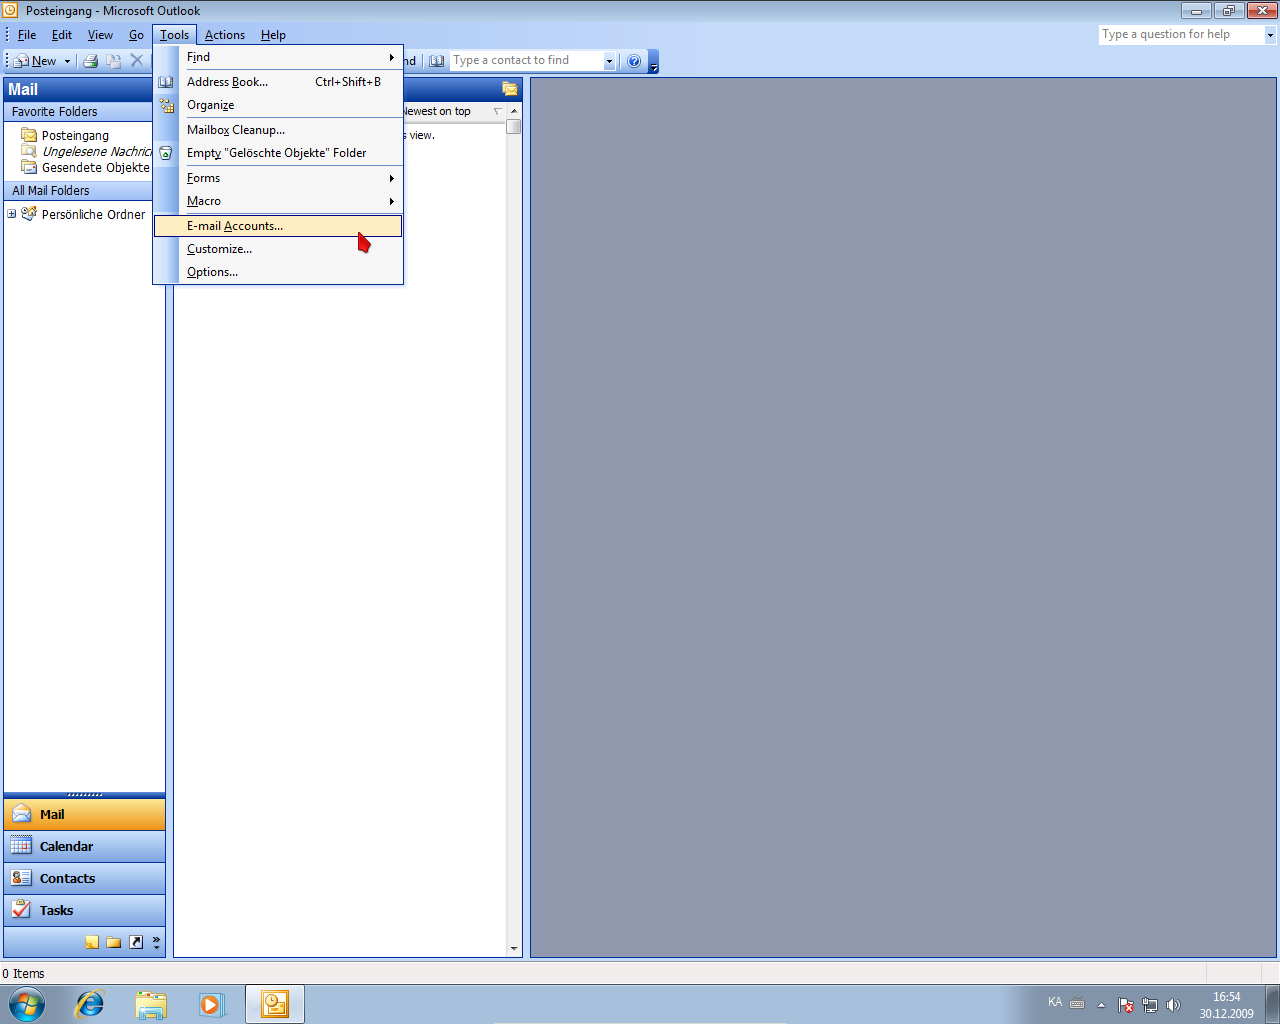Viewport: 1280px width, 1024px height.
Task: Select Options in the Tools menu
Action: pos(212,272)
